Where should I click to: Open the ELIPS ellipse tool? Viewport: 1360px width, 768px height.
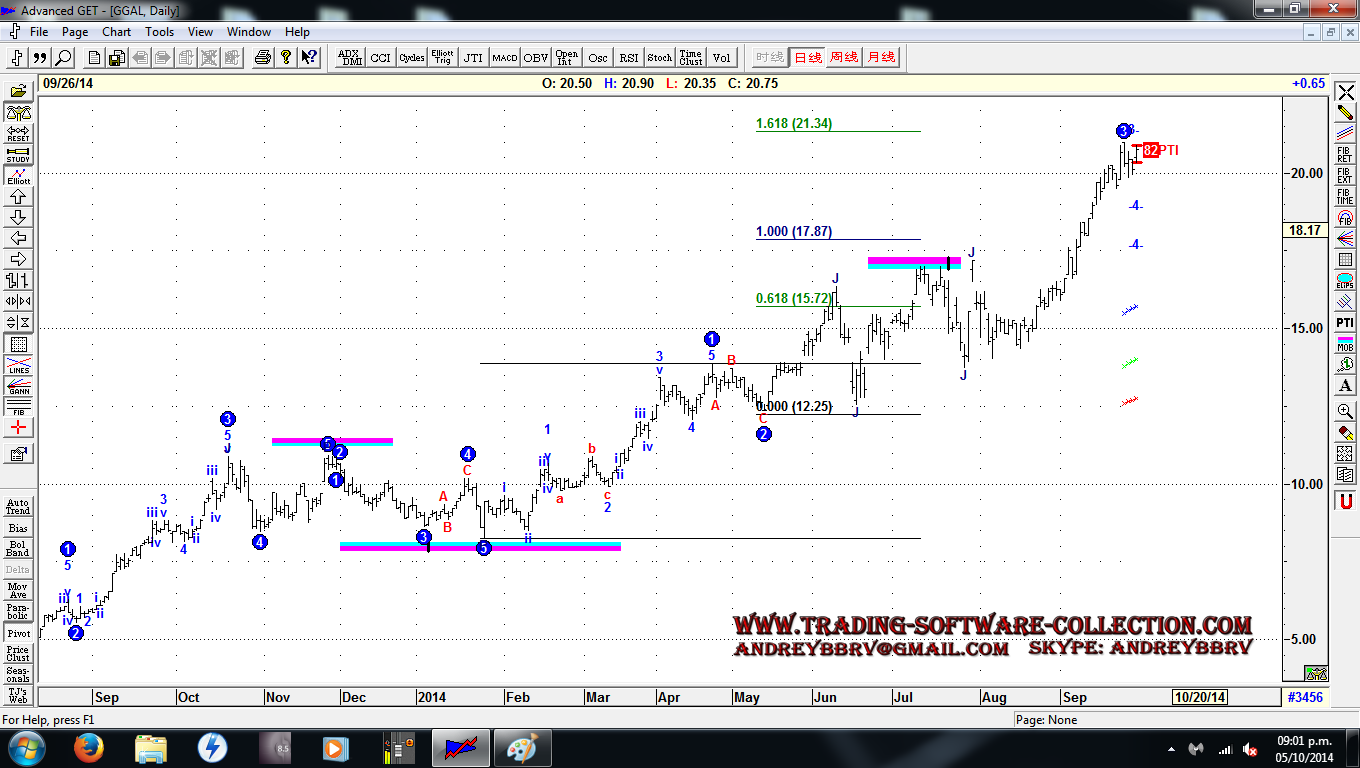coord(1344,281)
